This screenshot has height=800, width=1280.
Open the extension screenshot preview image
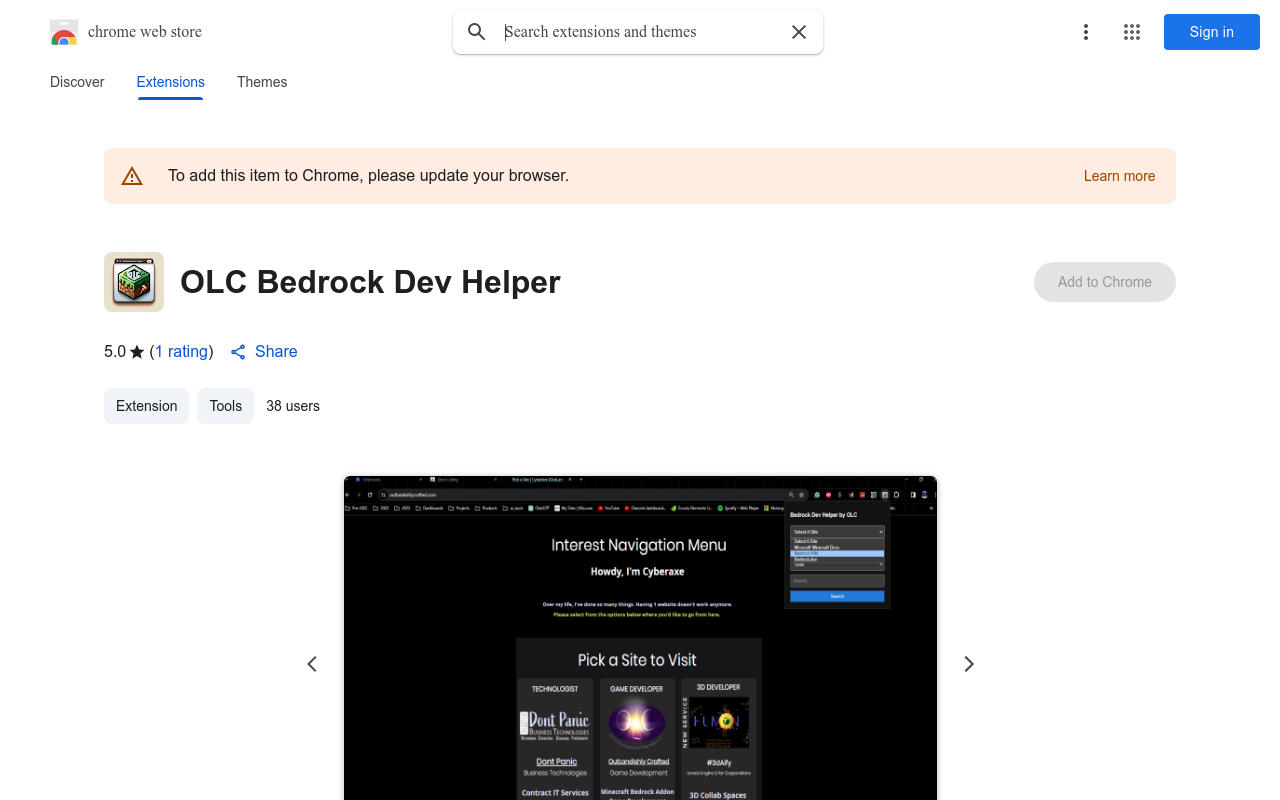[x=640, y=638]
